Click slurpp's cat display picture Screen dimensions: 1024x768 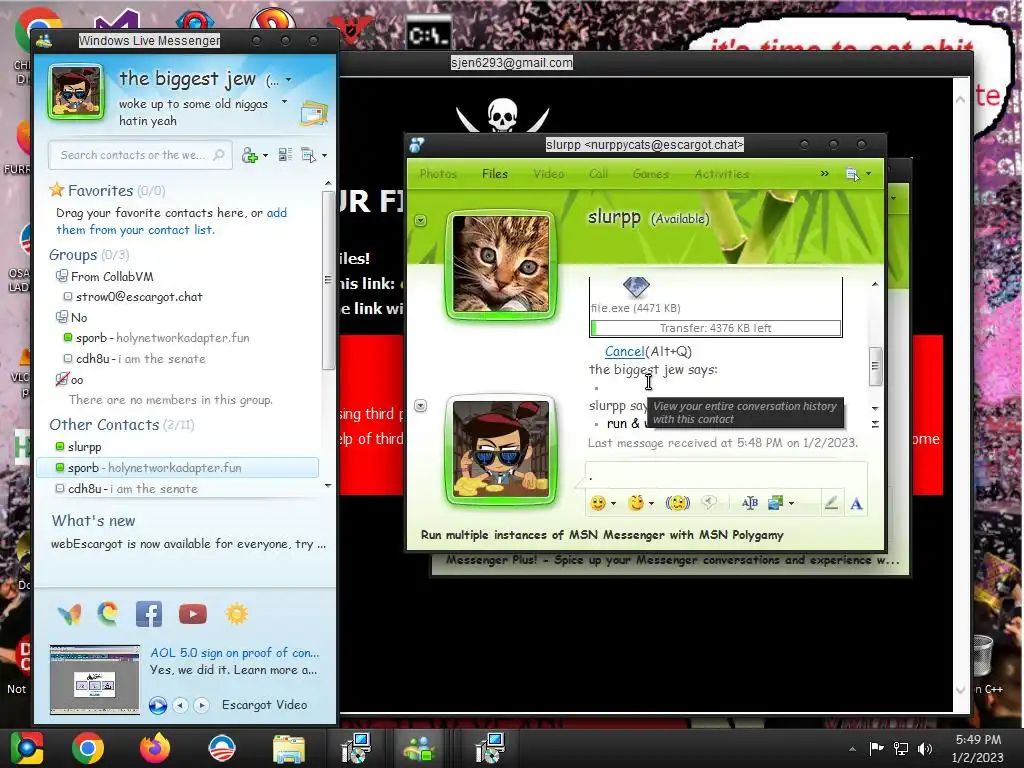pos(501,264)
